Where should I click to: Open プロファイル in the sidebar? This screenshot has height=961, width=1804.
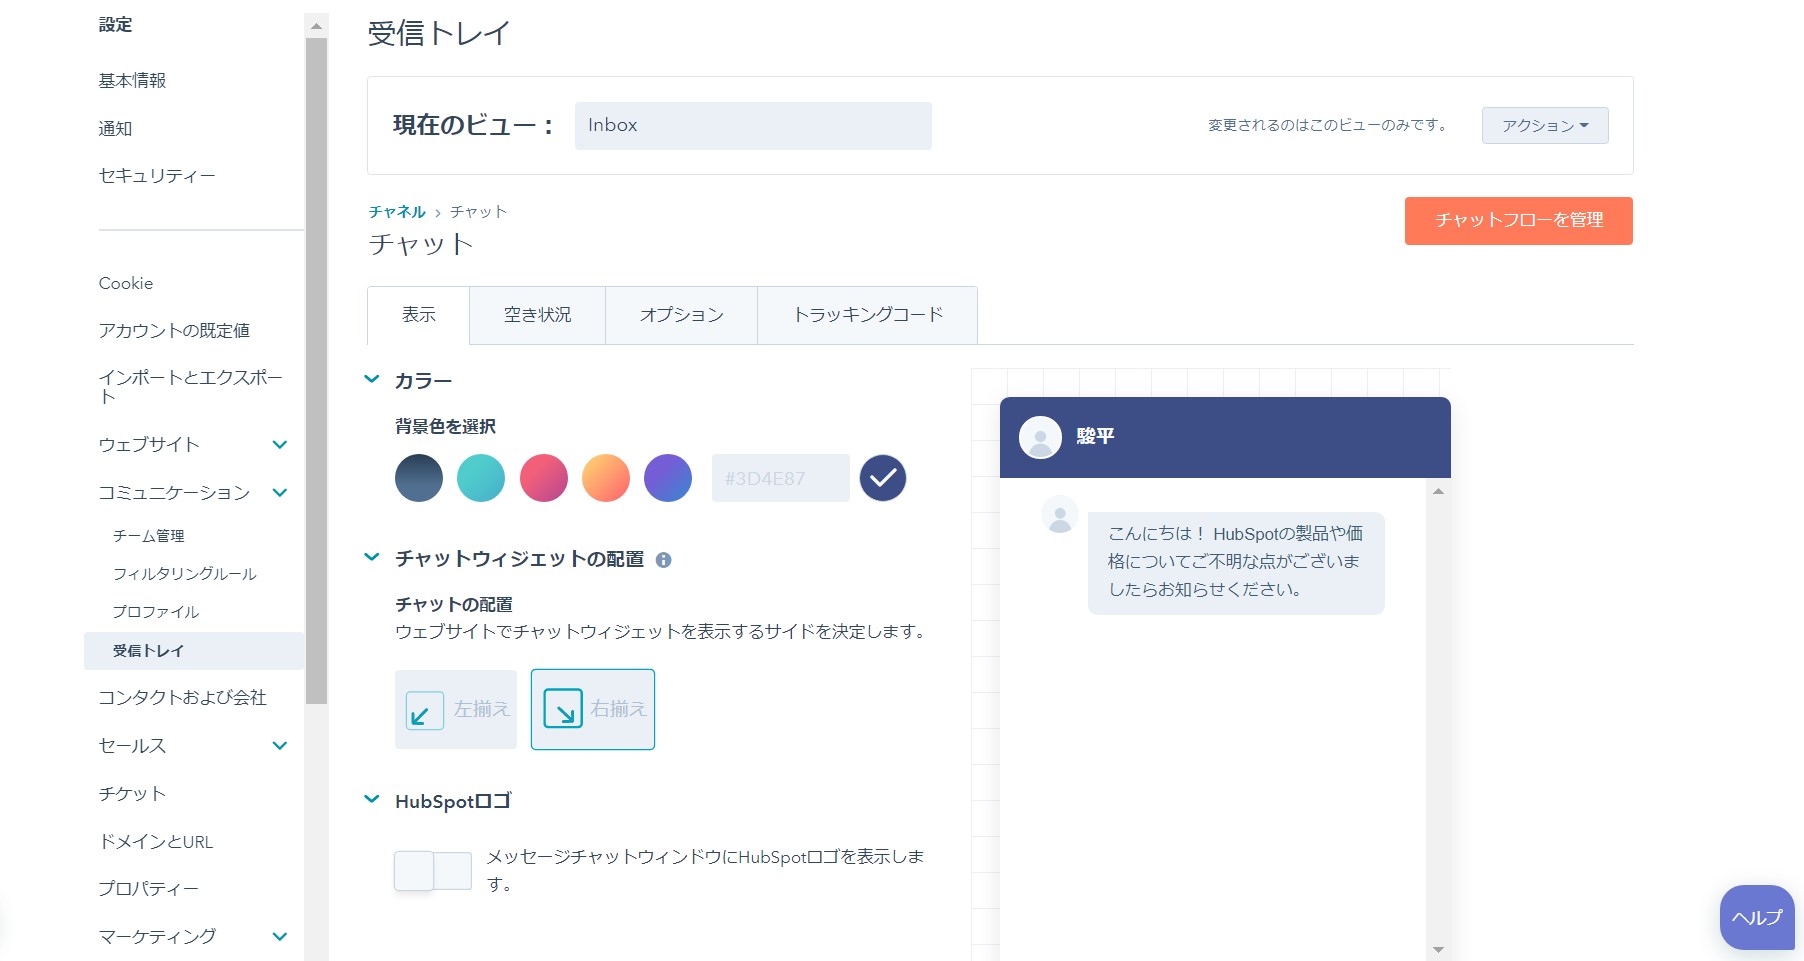coord(155,612)
